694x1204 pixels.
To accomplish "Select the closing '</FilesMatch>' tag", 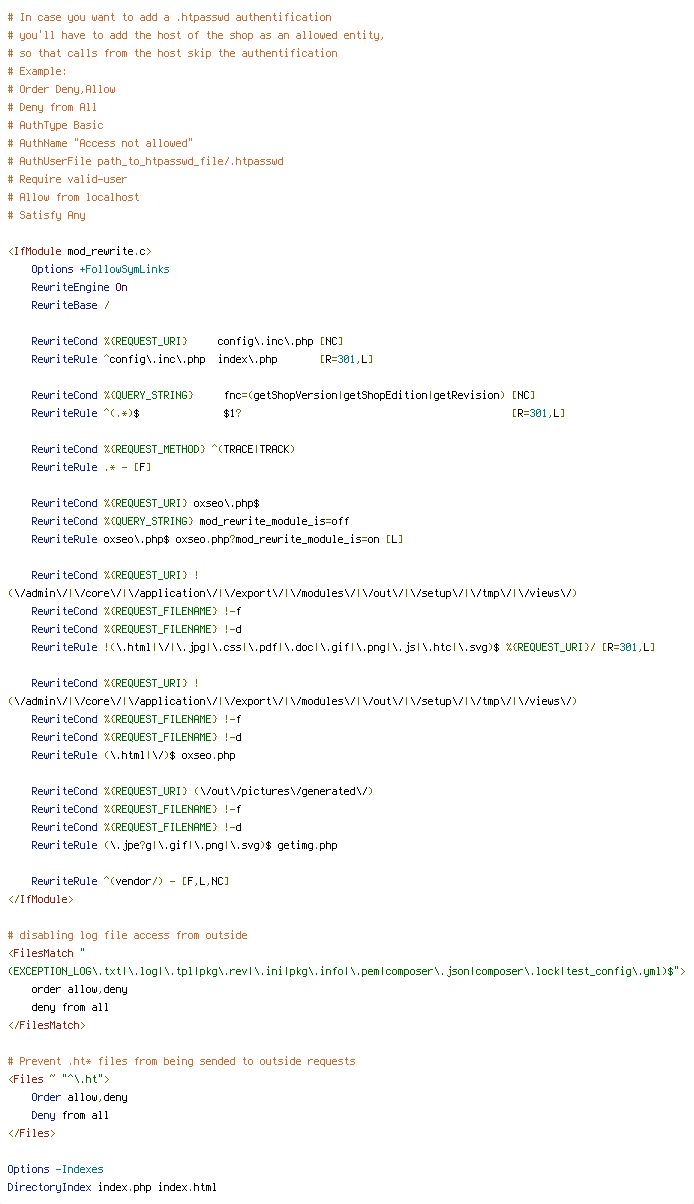I will coord(46,1025).
